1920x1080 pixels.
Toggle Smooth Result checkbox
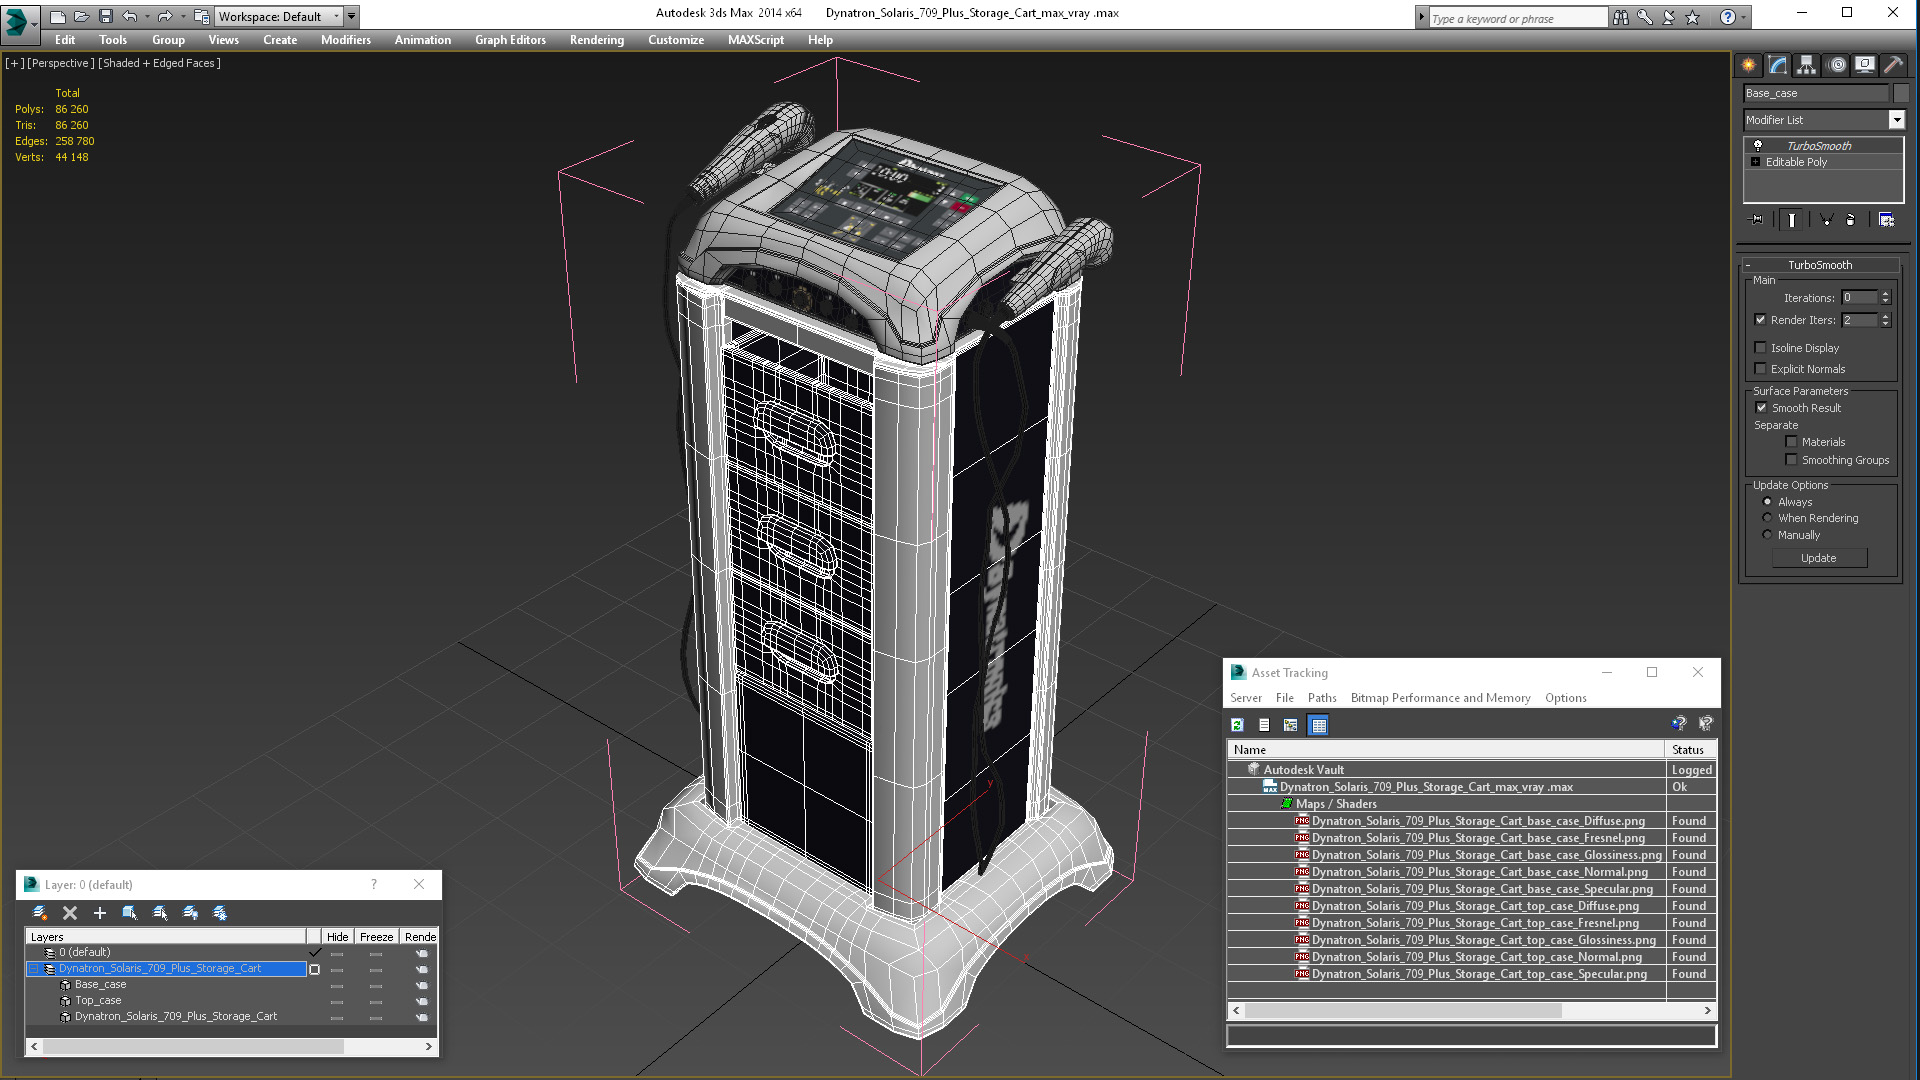[x=1762, y=408]
